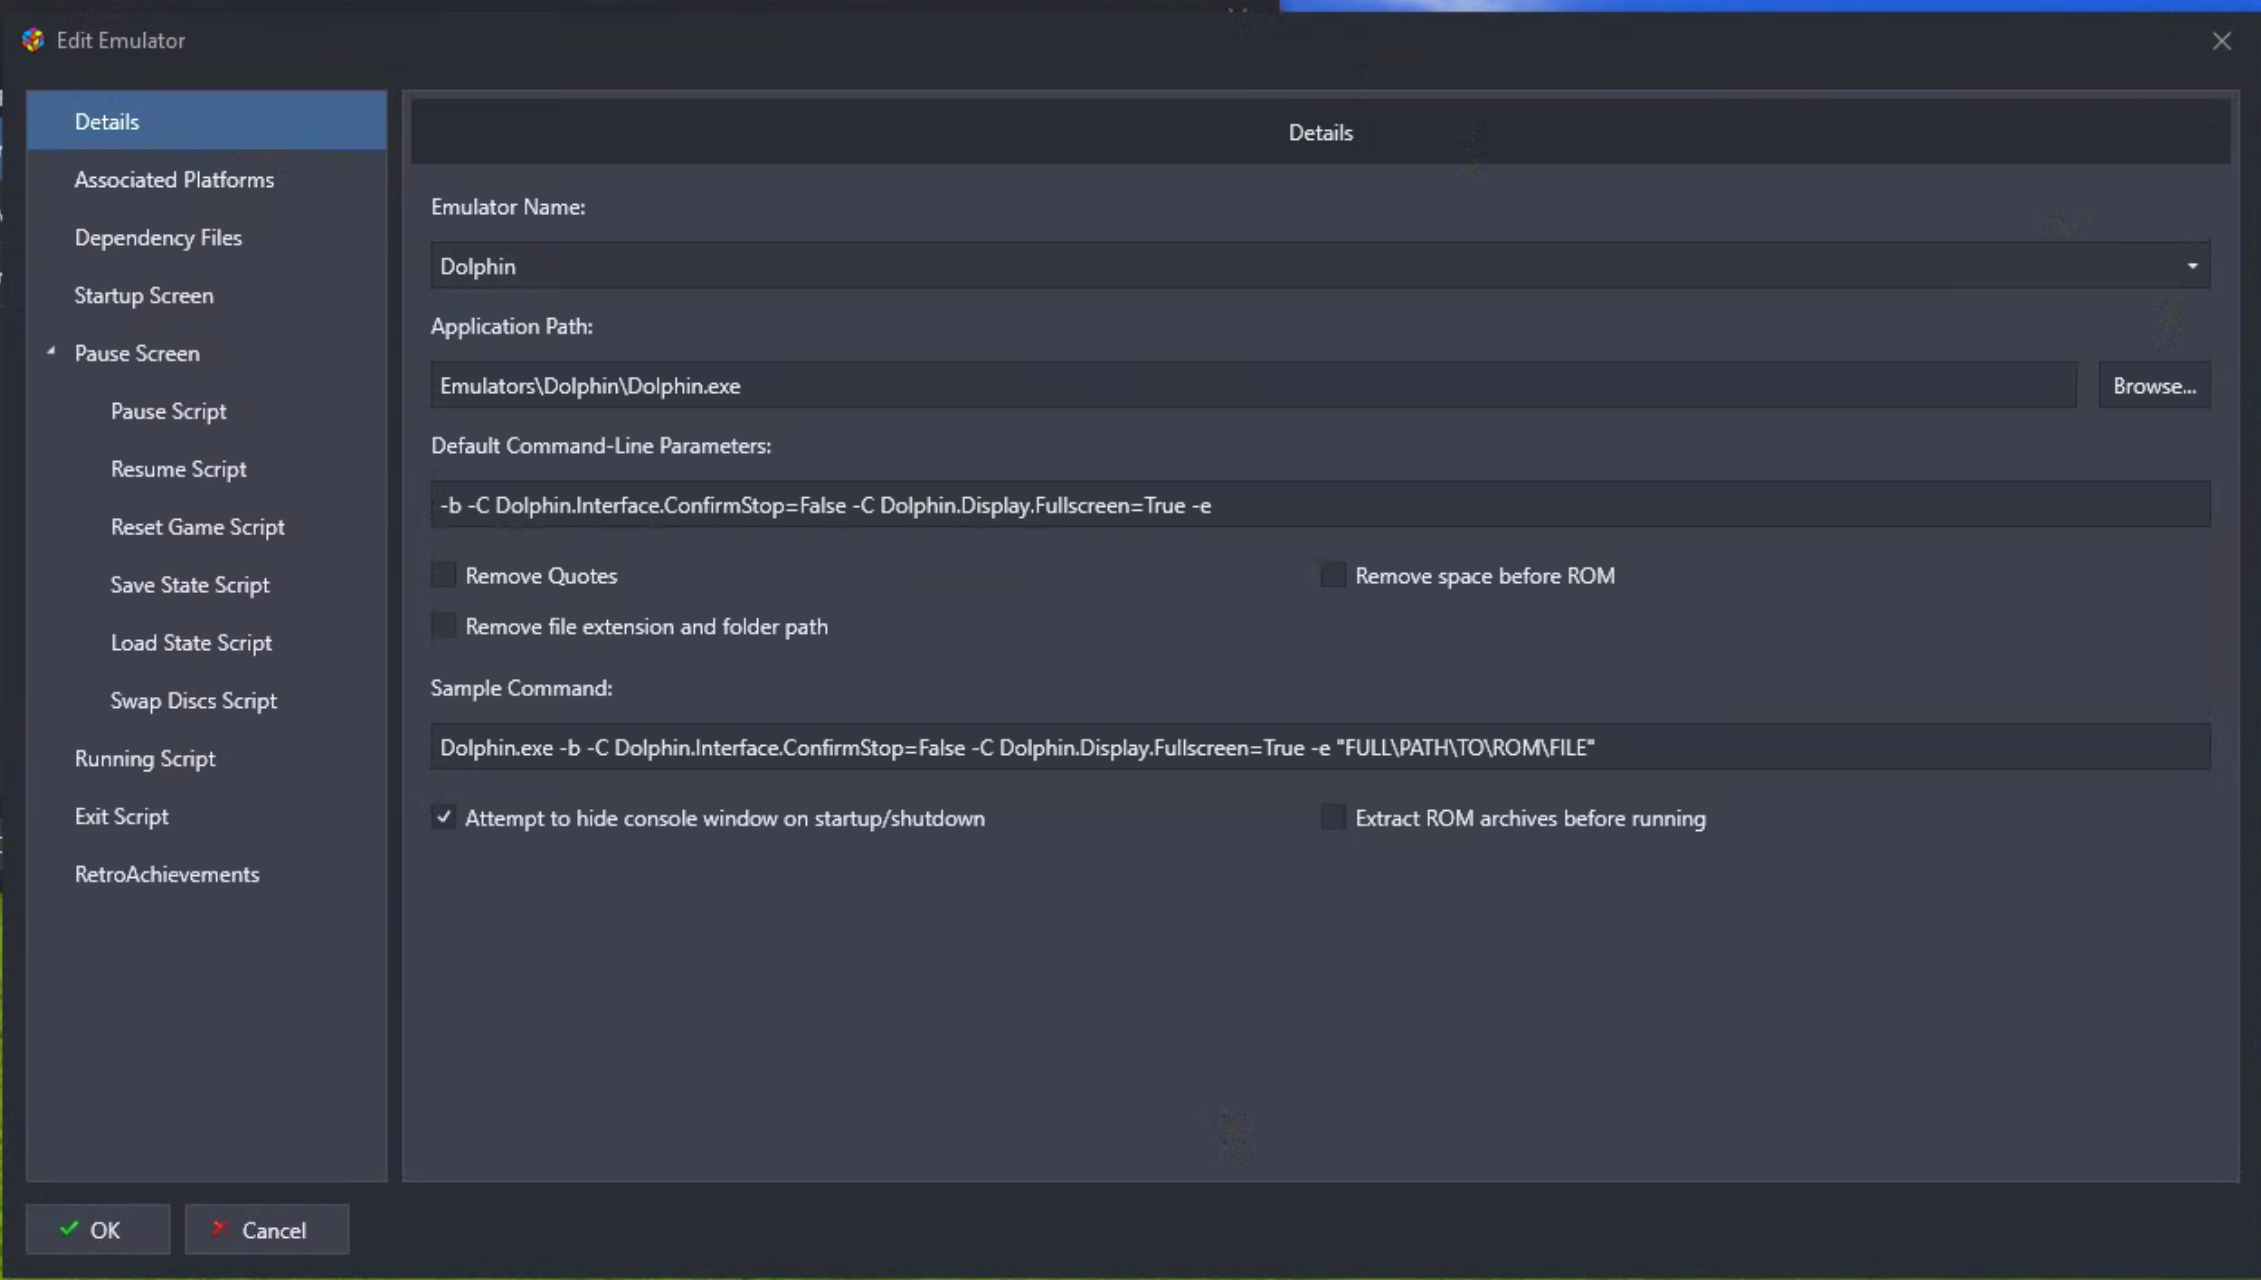Click the "Default Command-Line Parameters:" label
Viewport: 2261px width, 1280px height.
point(601,446)
